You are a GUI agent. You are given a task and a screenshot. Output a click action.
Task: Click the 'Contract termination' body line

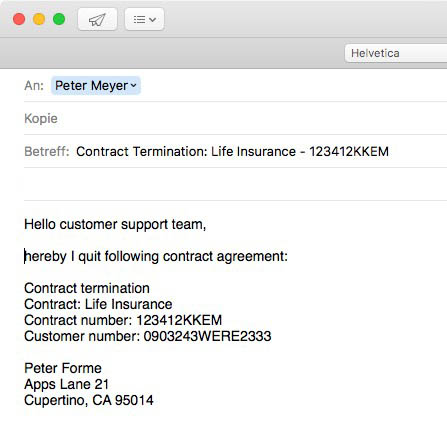pyautogui.click(x=87, y=288)
